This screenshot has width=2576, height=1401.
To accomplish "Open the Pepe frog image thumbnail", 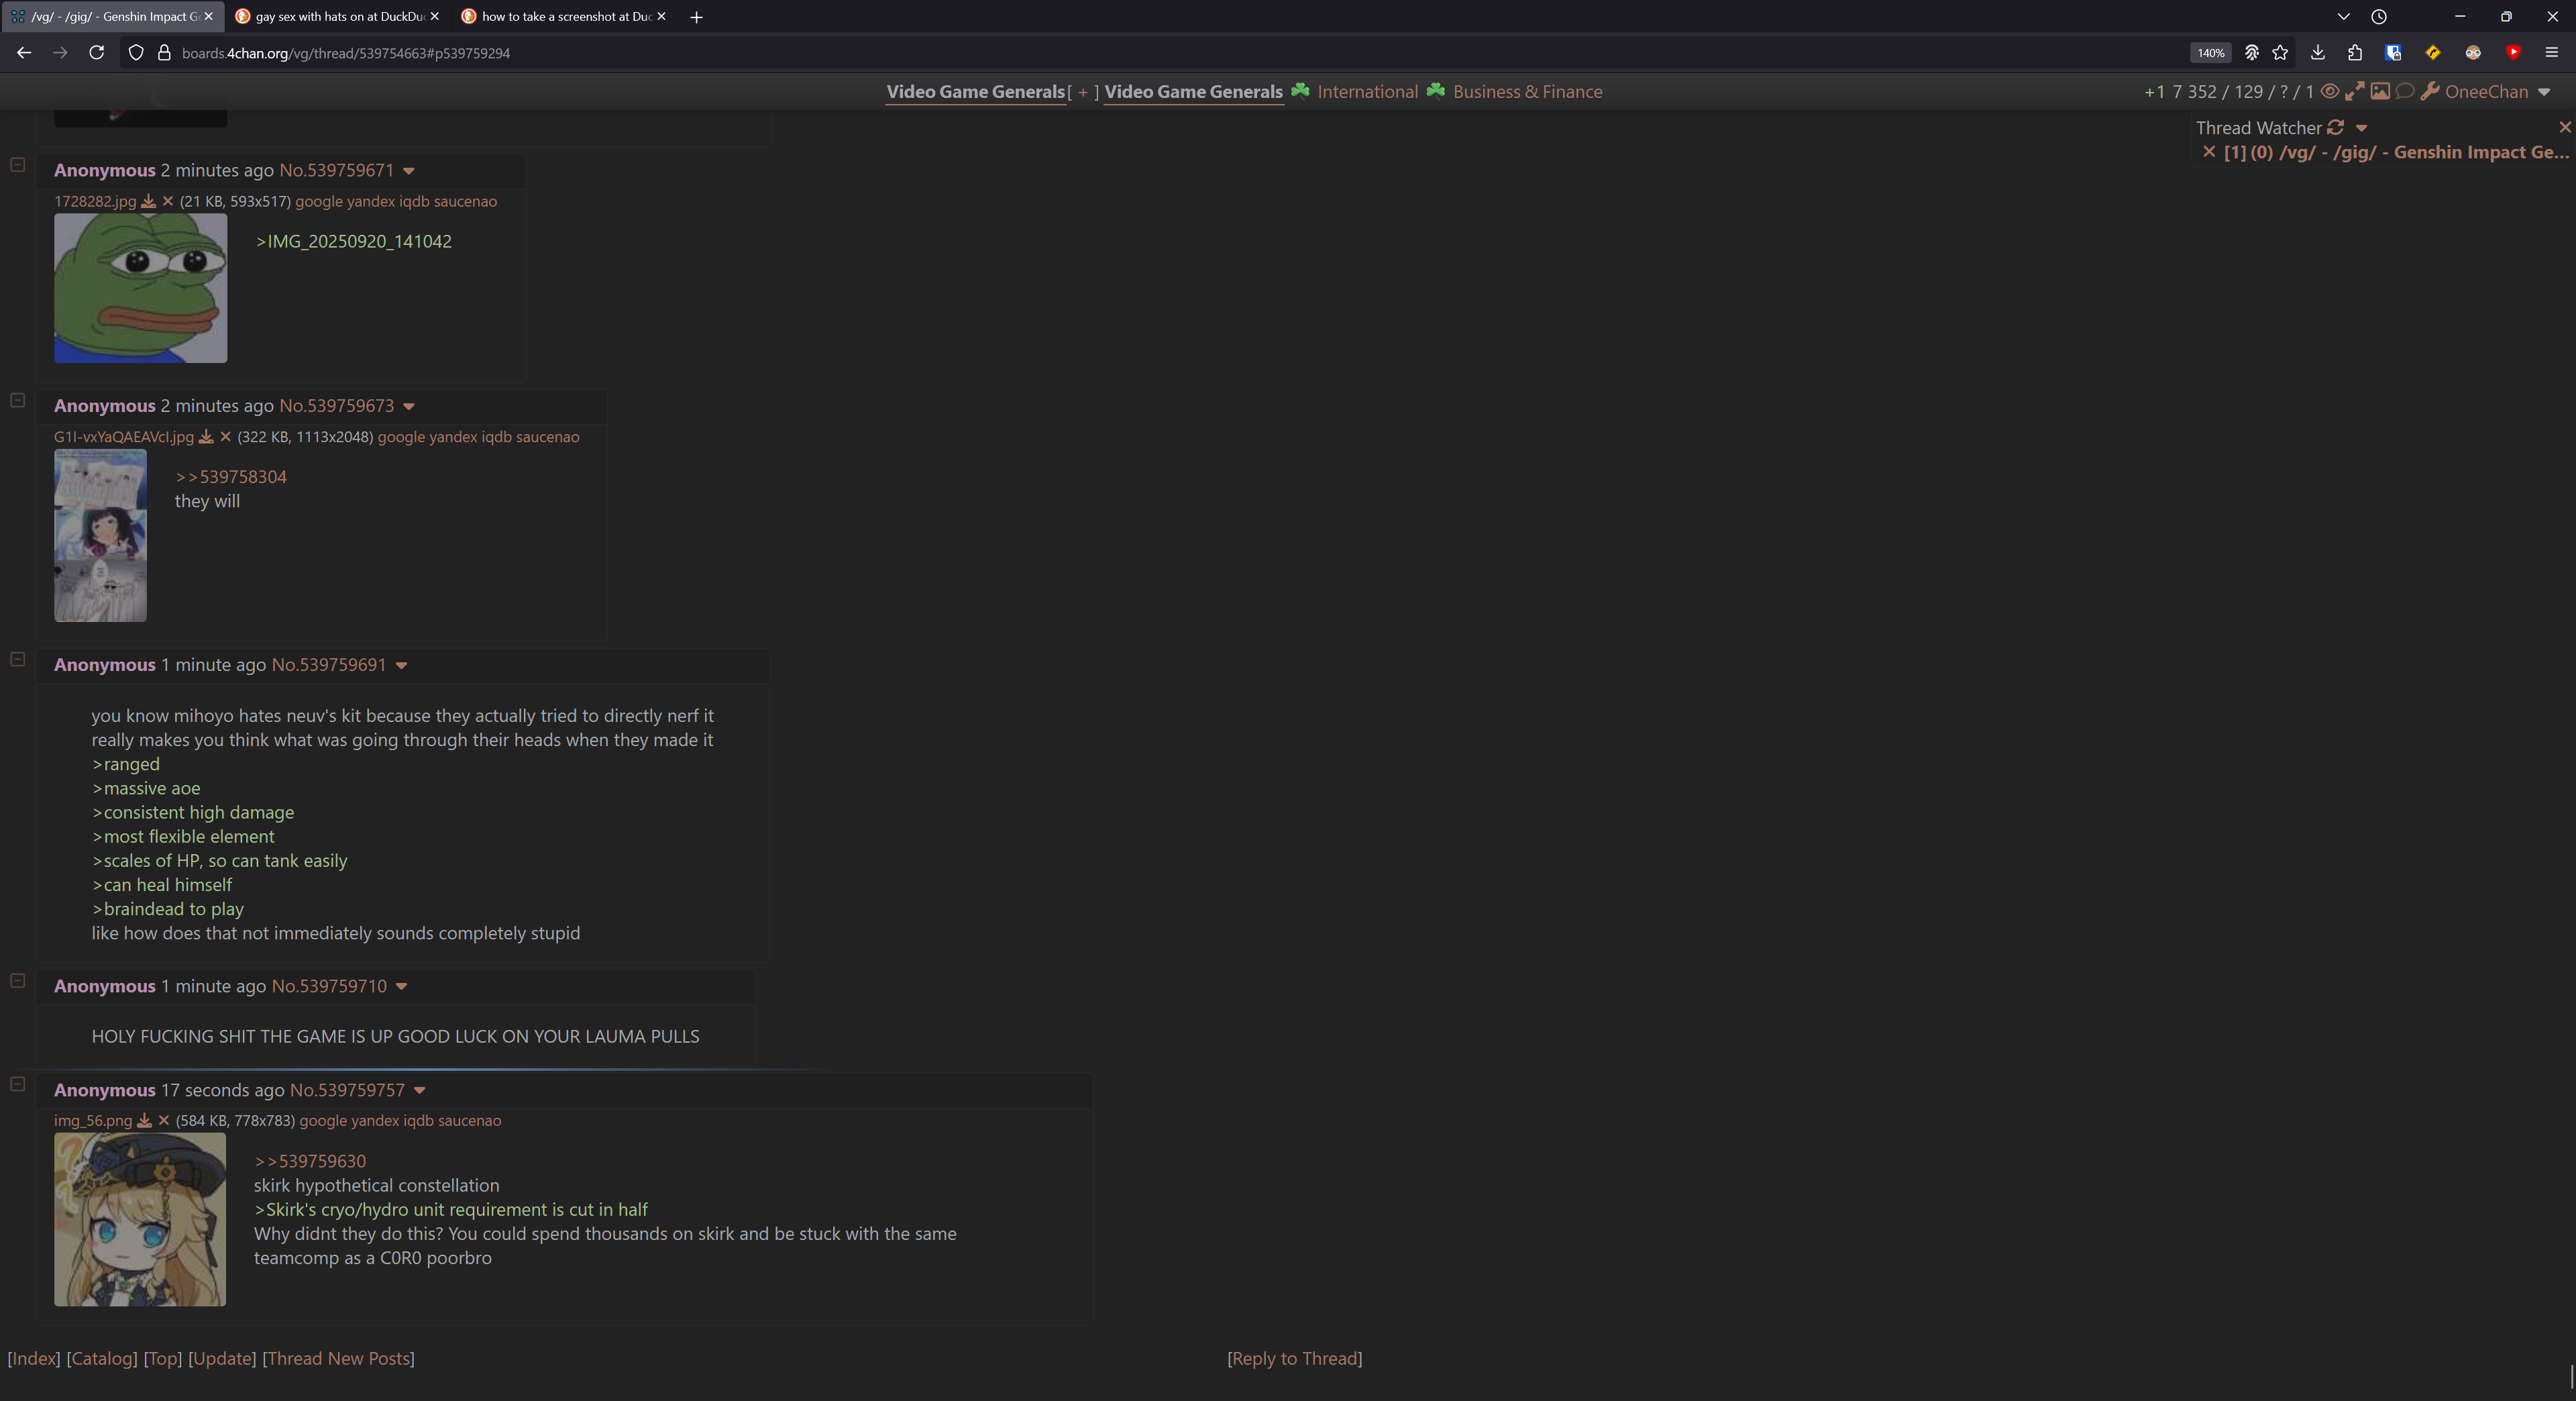I will click(140, 288).
